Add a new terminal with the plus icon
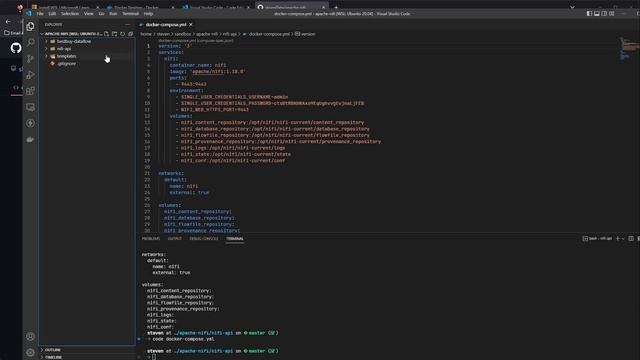 [618, 239]
